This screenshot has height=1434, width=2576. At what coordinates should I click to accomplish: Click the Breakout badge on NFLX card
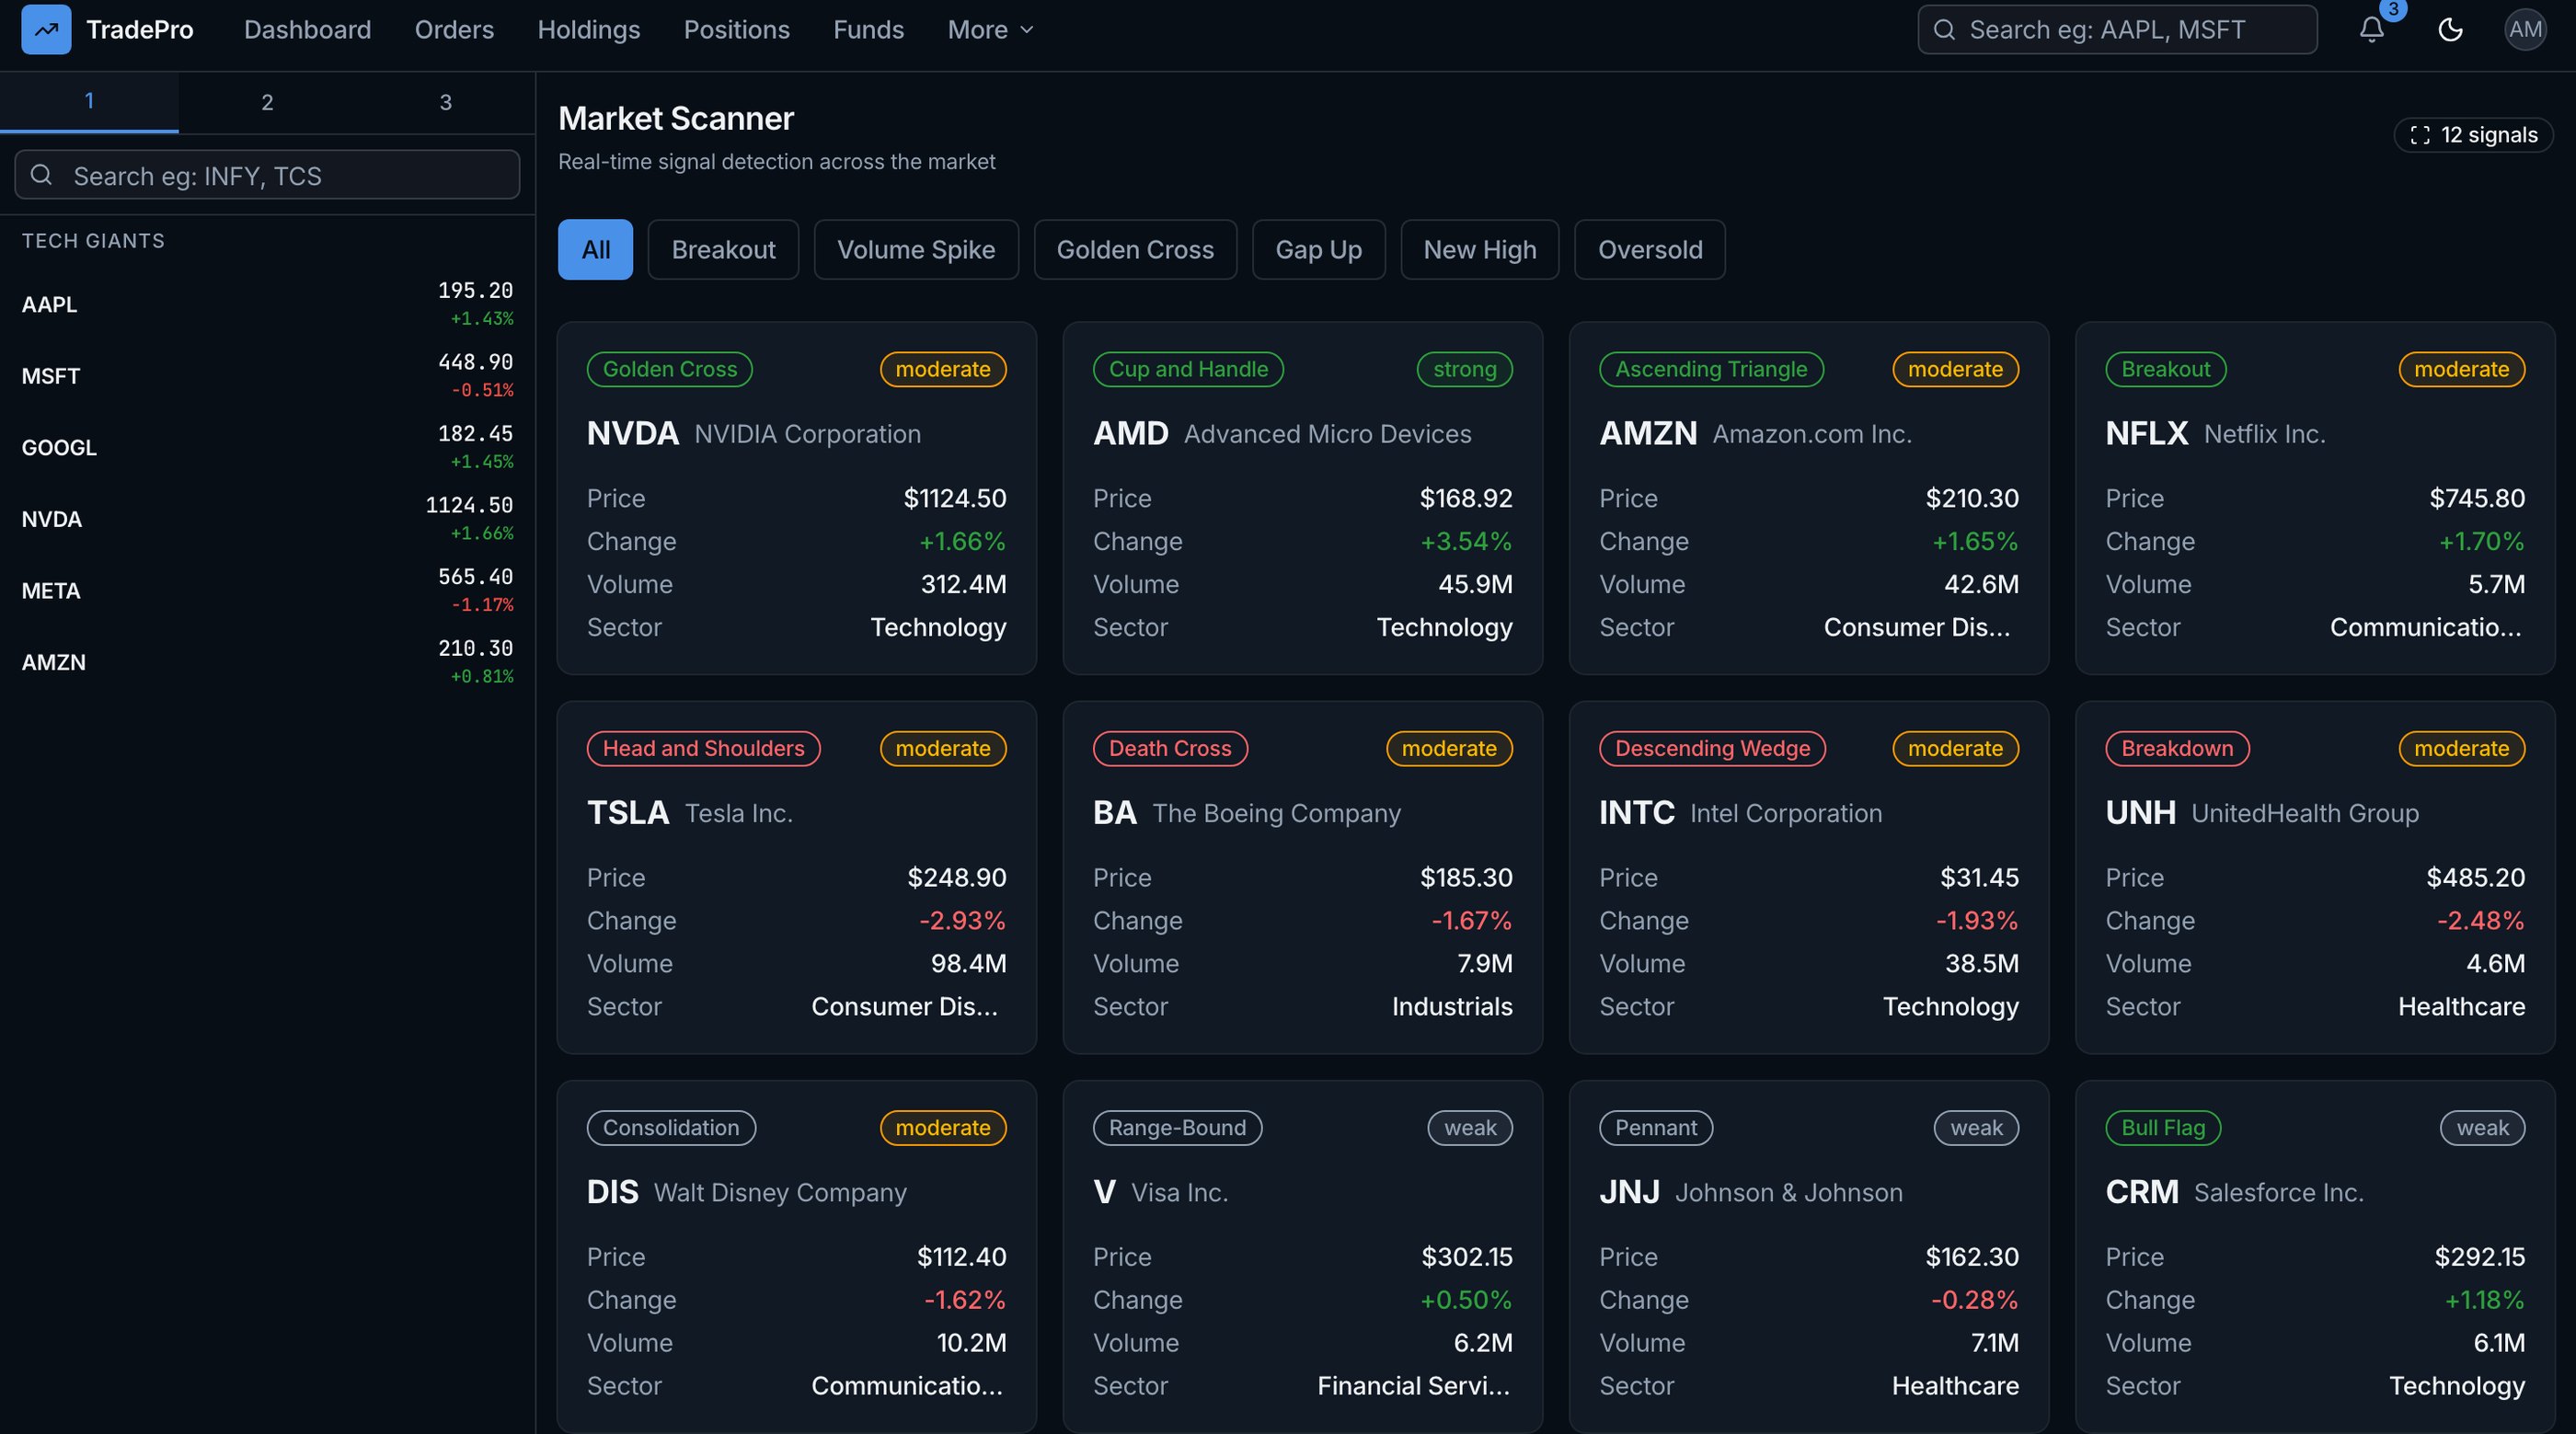tap(2166, 369)
